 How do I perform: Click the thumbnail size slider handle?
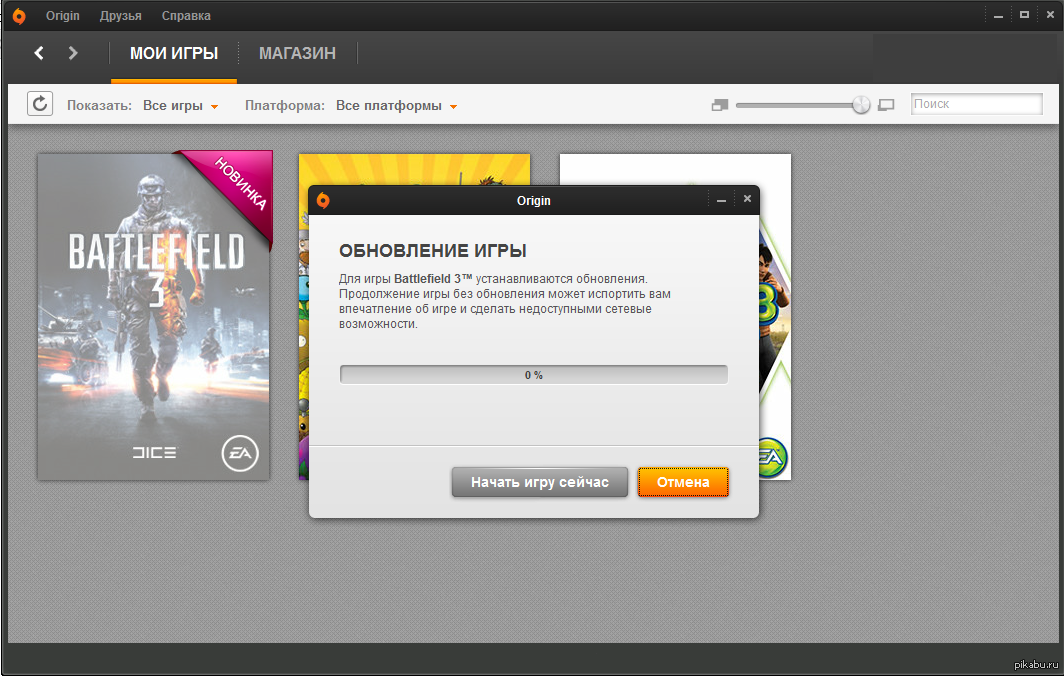[x=861, y=105]
